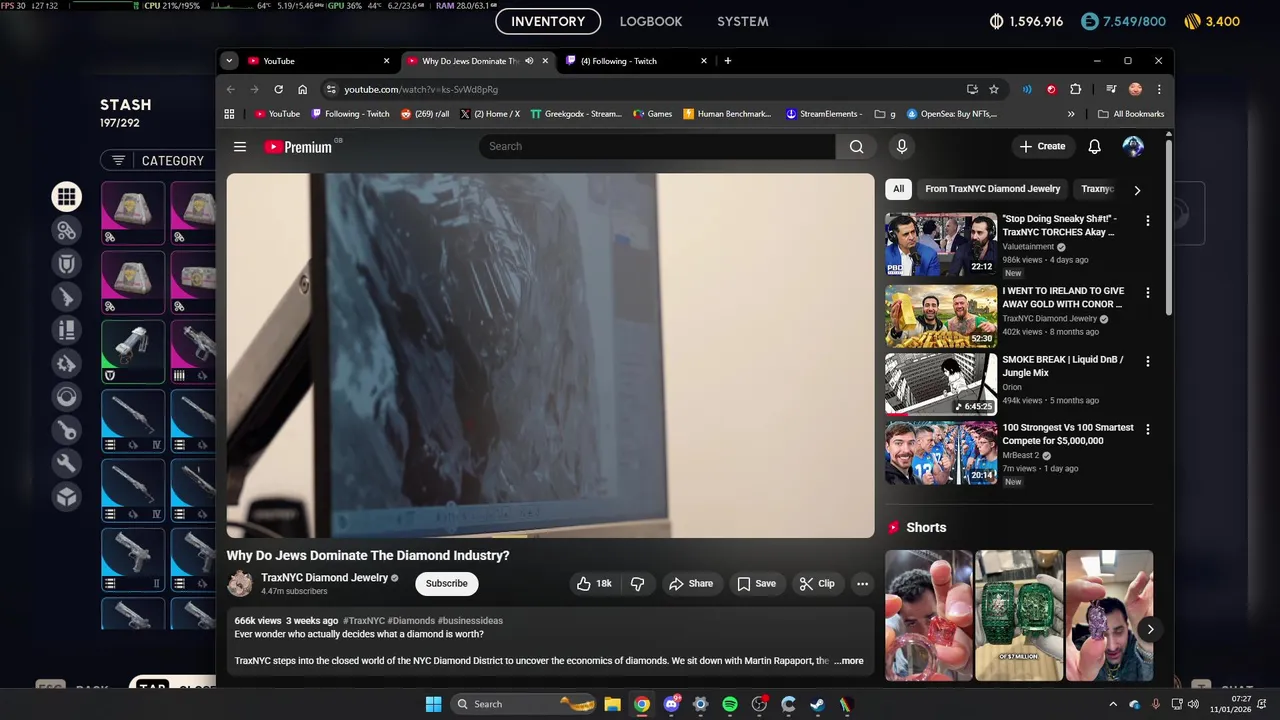Open options for the SMOKE BREAK mix
Screen dimensions: 1280x720
tap(1147, 361)
